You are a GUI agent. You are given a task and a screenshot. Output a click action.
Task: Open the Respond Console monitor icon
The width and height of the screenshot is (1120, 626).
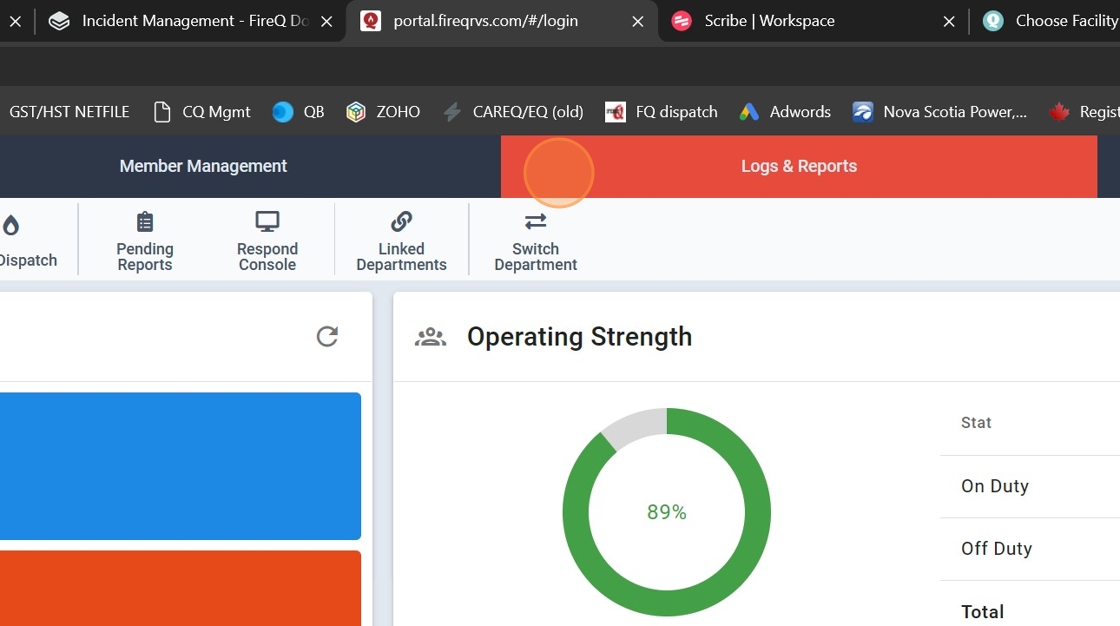pyautogui.click(x=267, y=222)
